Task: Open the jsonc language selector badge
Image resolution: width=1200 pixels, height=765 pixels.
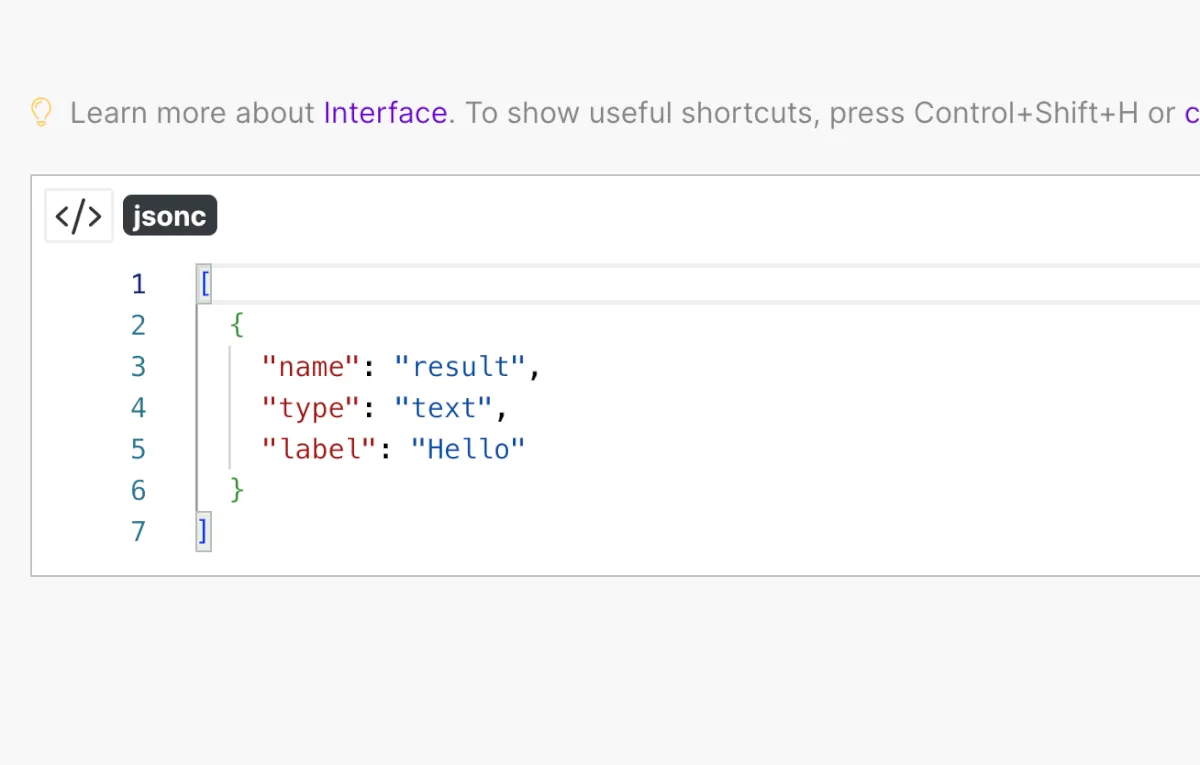Action: [x=169, y=216]
